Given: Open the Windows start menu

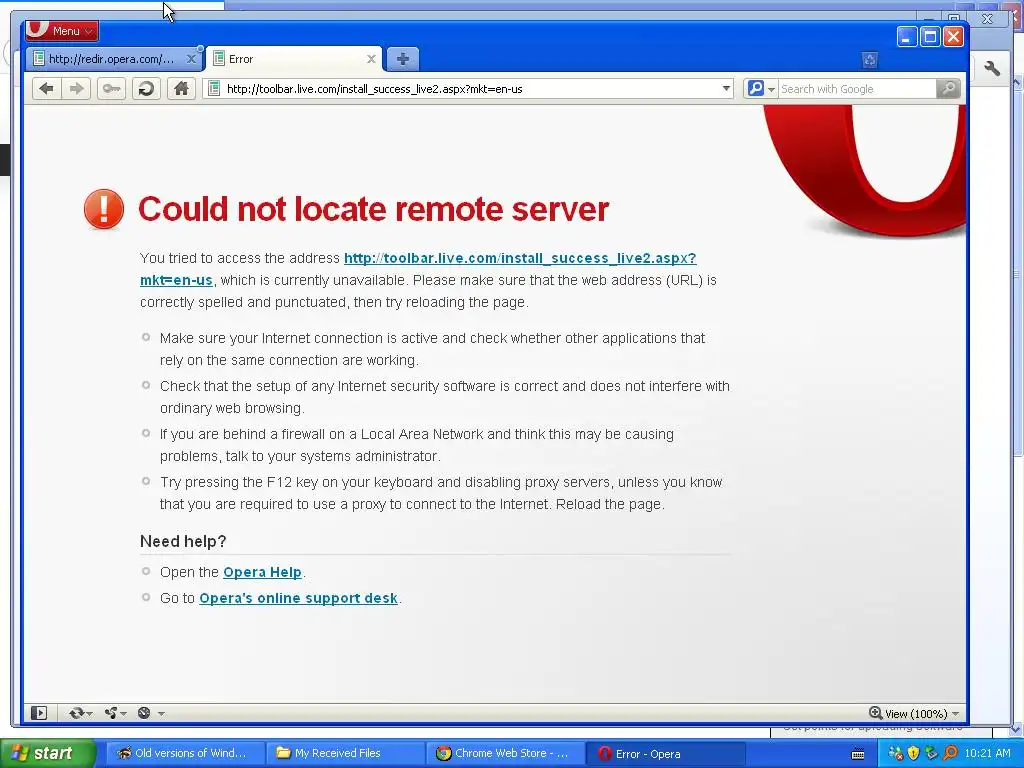Looking at the screenshot, I should (x=47, y=753).
